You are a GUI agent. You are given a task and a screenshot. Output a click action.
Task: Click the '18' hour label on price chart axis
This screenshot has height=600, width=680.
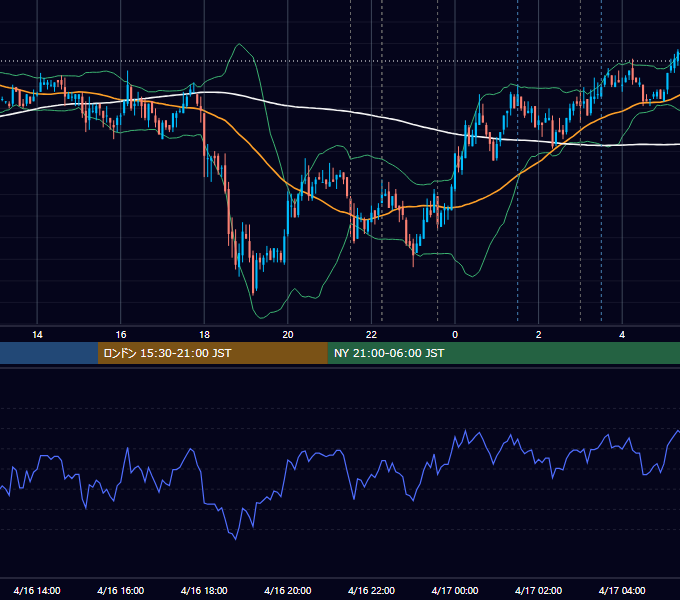tap(204, 335)
